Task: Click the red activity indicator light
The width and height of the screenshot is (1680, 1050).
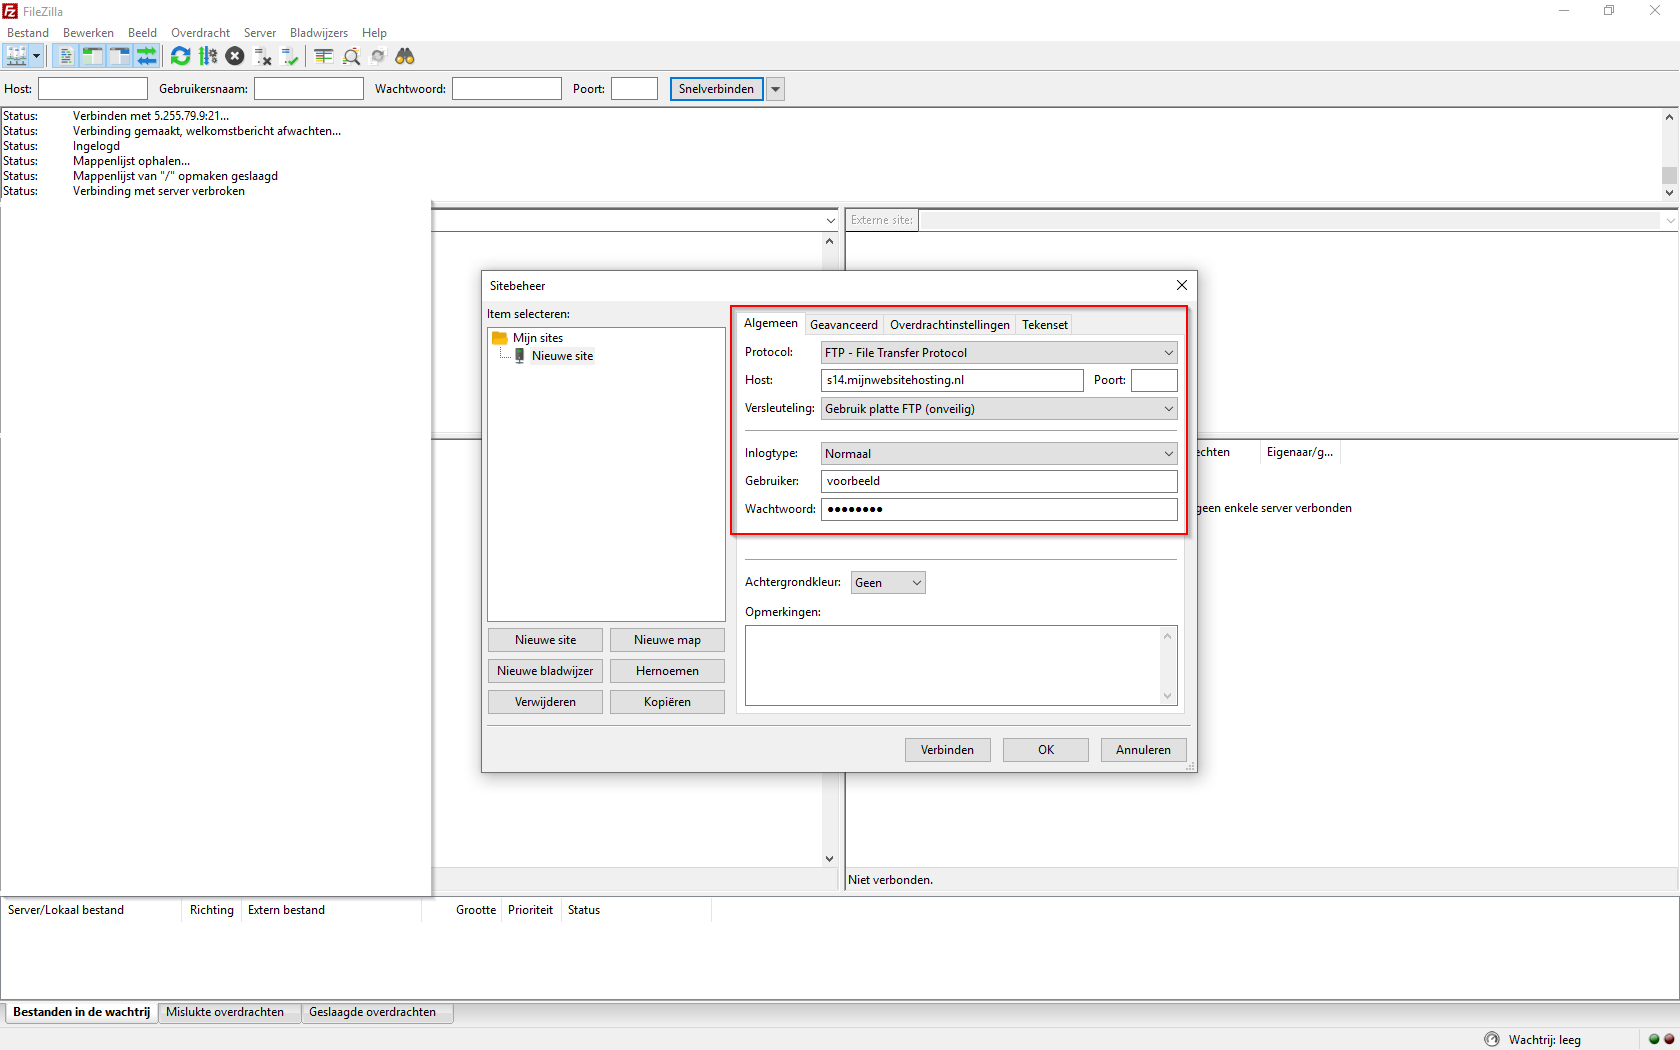Action: tap(1668, 1039)
